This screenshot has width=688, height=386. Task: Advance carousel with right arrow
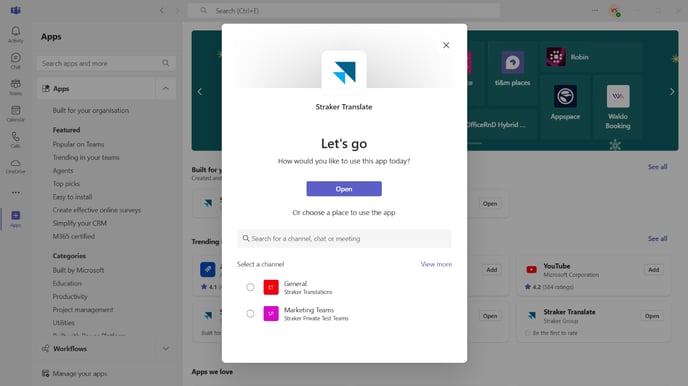pos(672,92)
